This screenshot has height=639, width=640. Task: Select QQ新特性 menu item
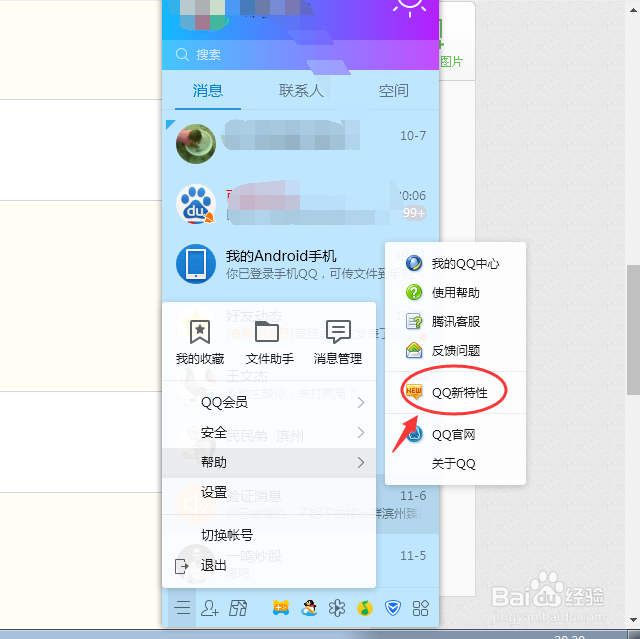pyautogui.click(x=455, y=393)
